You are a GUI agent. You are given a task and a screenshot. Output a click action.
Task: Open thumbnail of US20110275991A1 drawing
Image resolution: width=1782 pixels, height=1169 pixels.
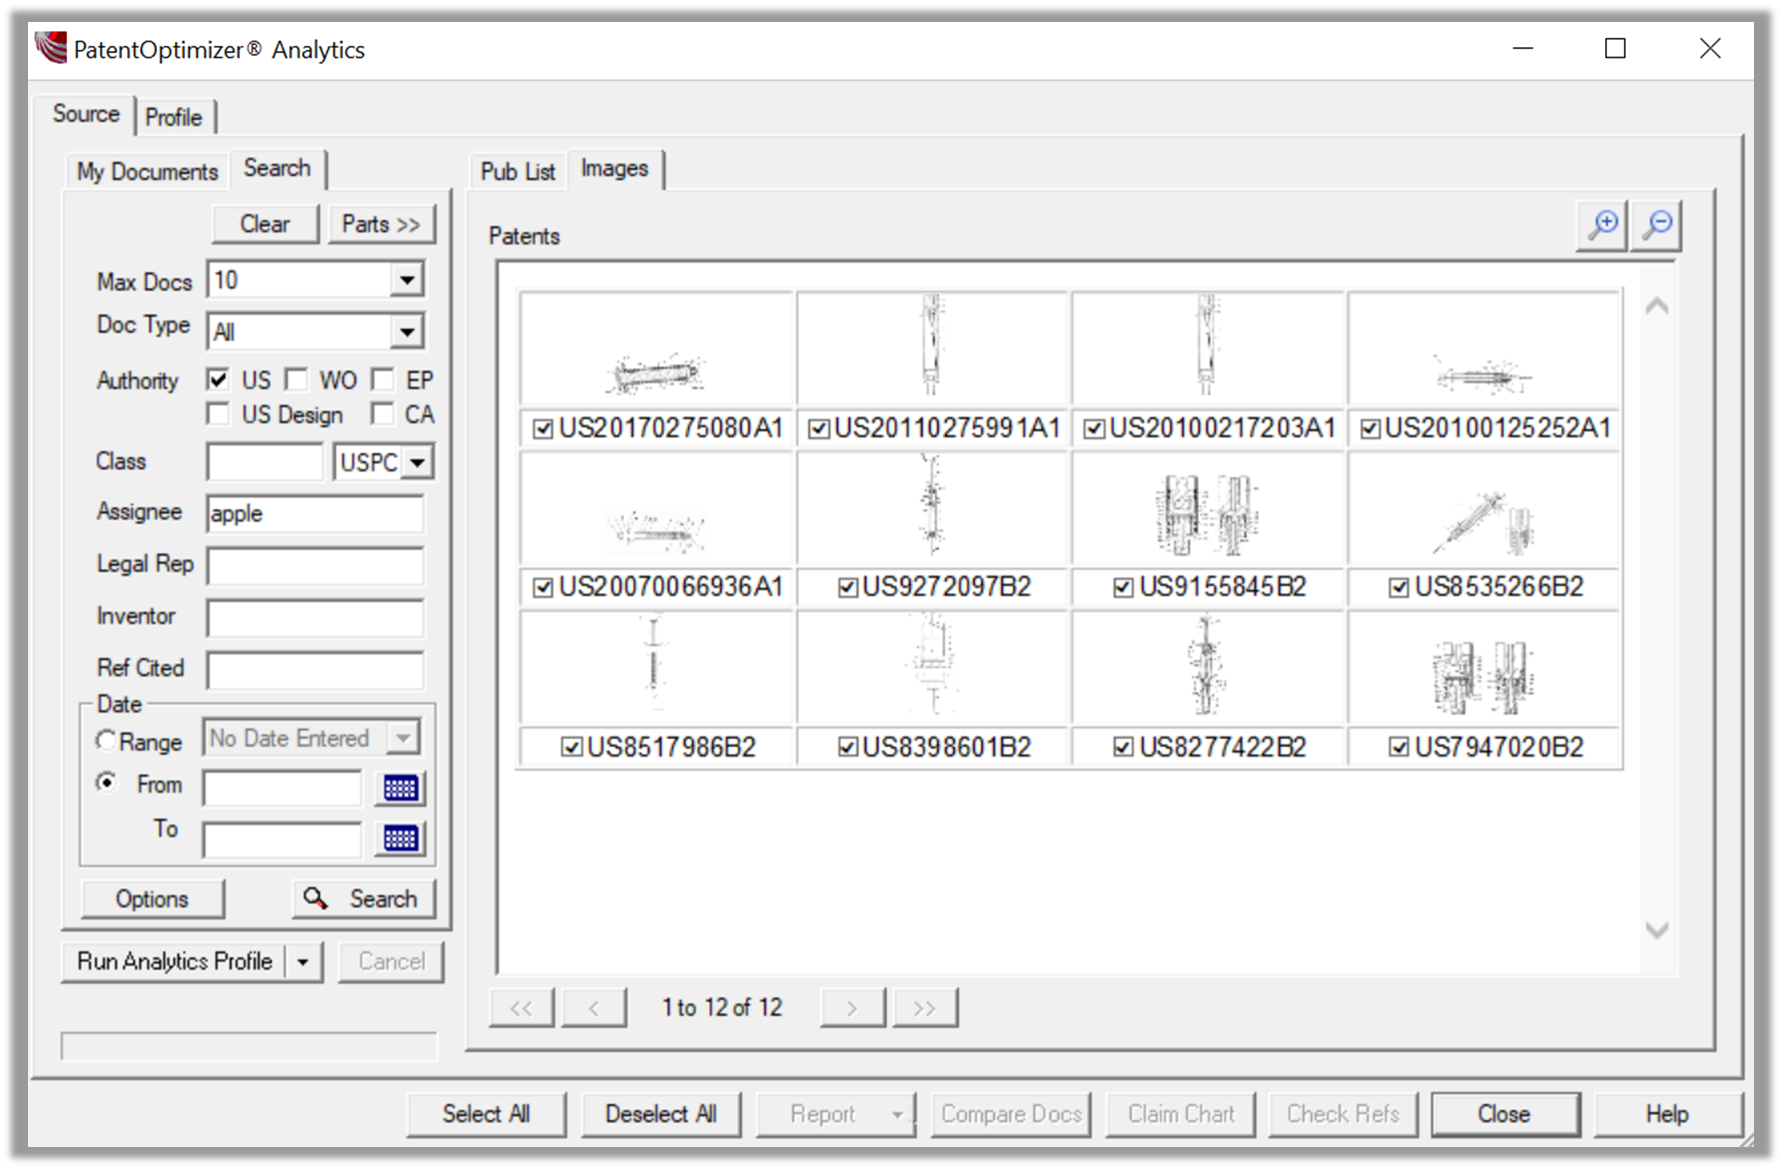(932, 349)
